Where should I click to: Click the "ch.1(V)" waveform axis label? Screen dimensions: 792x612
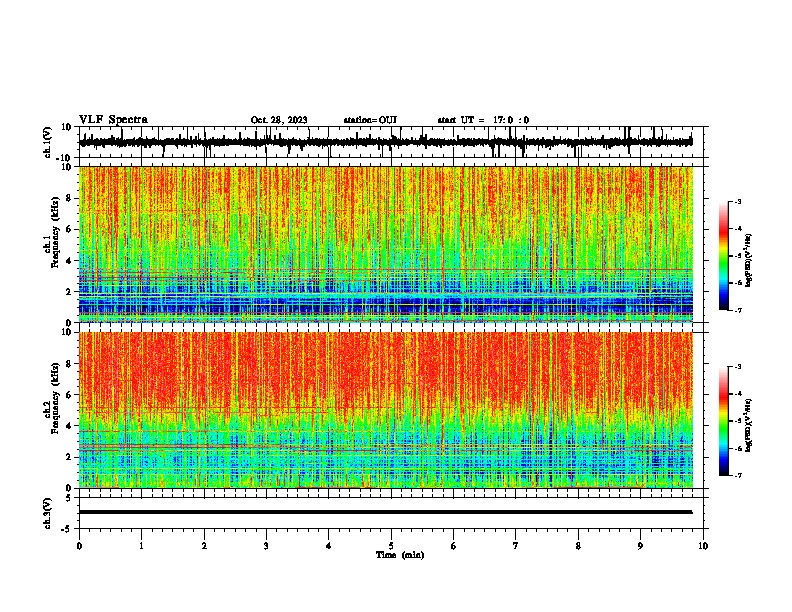tap(48, 142)
